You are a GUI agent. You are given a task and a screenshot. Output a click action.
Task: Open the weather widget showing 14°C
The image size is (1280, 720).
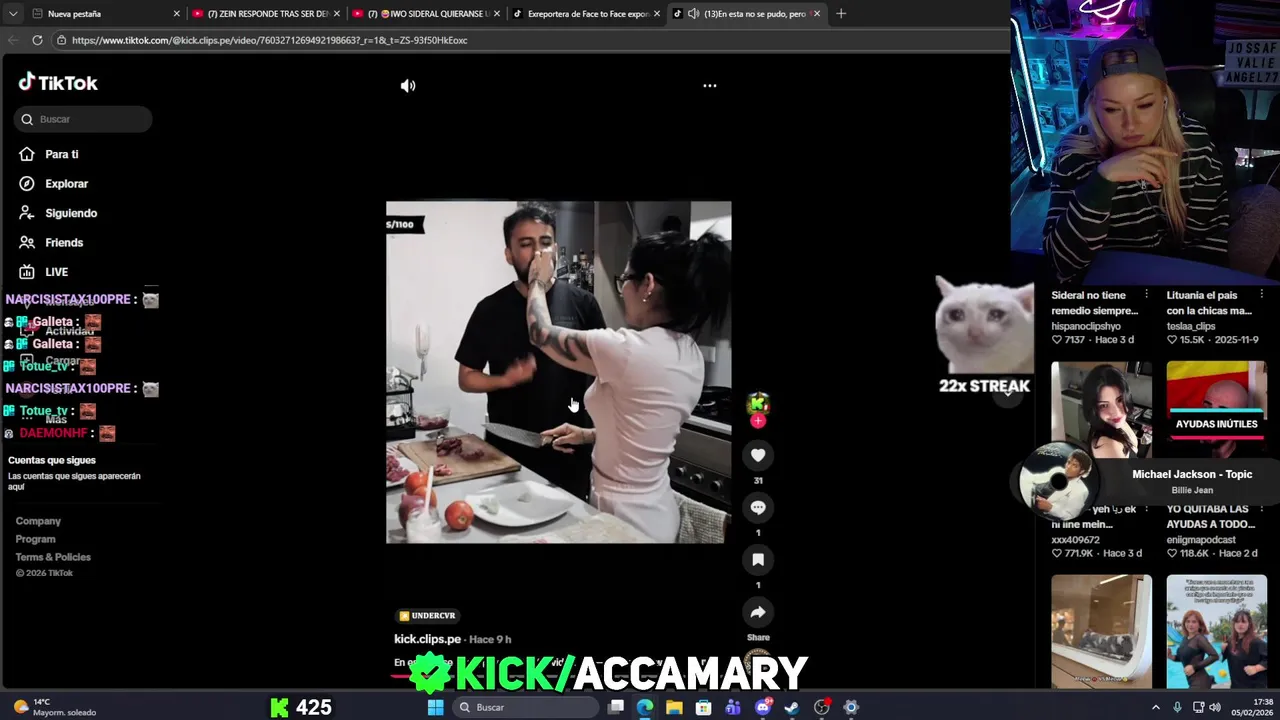[x=55, y=707]
